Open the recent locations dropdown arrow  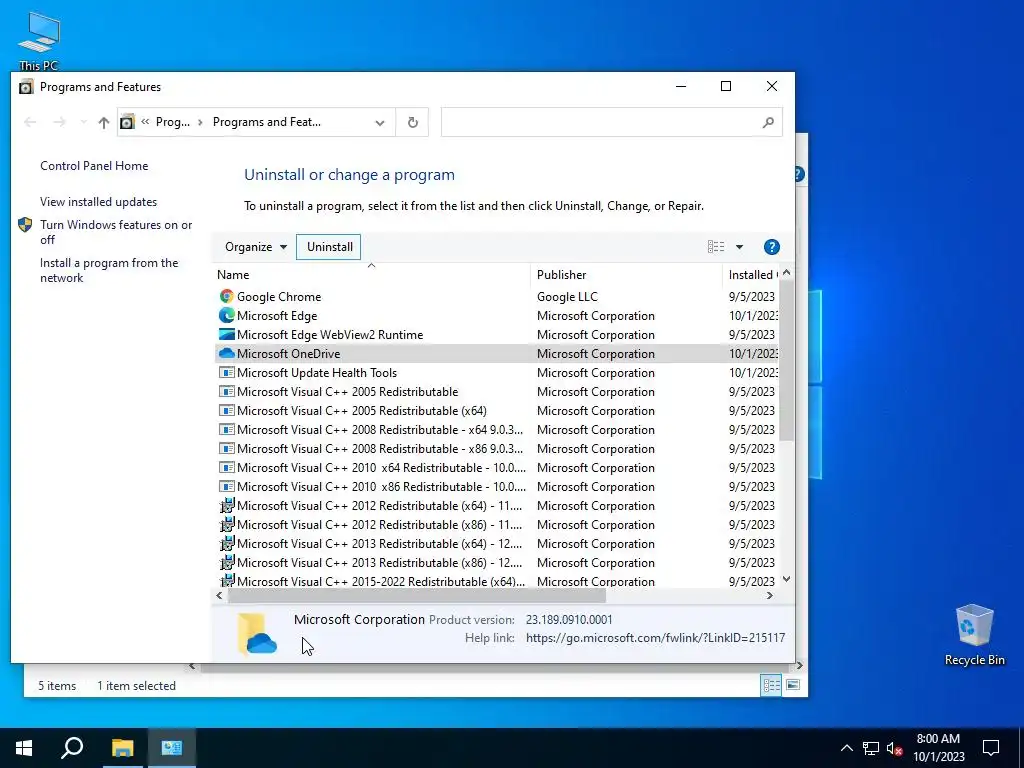pyautogui.click(x=83, y=122)
